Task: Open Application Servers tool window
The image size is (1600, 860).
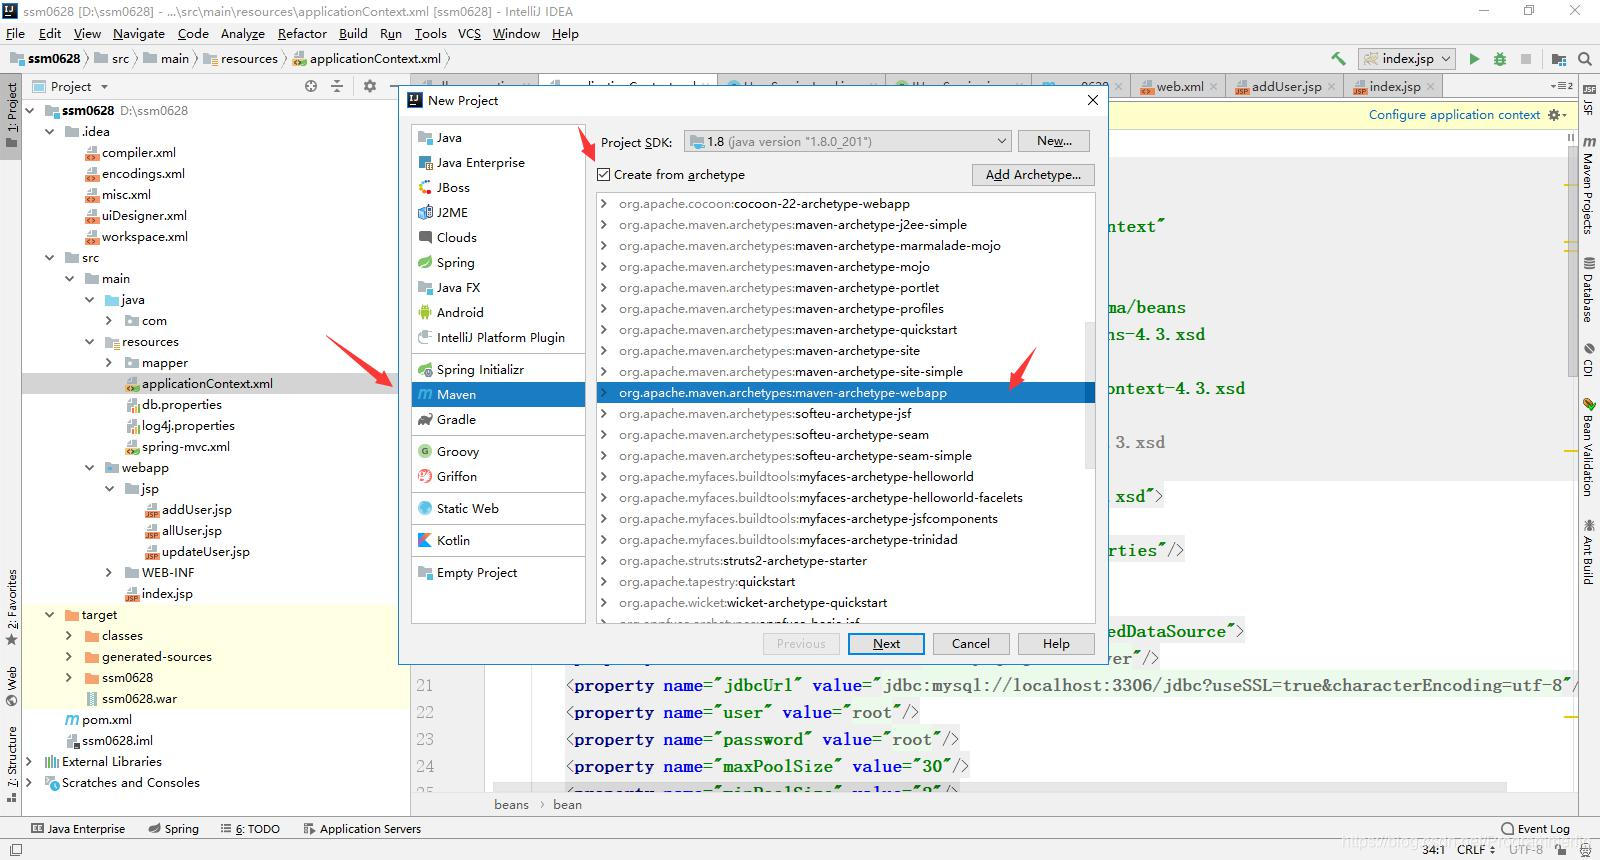Action: [362, 829]
